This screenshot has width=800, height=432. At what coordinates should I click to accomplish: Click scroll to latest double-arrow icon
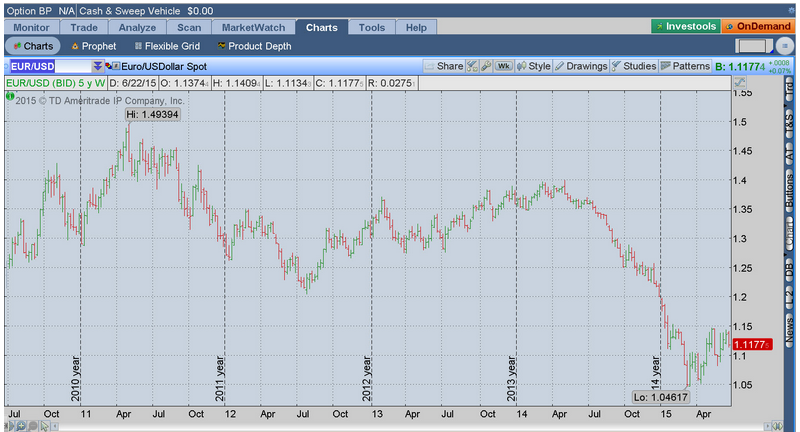pos(778,426)
